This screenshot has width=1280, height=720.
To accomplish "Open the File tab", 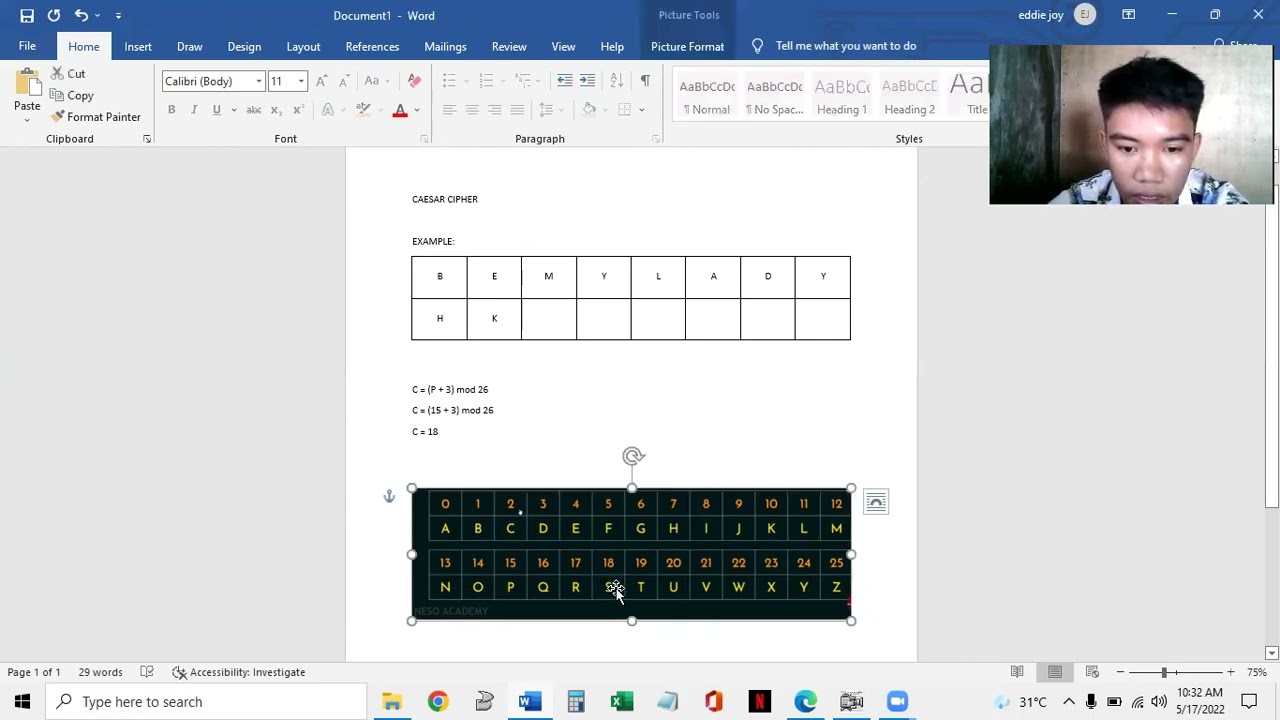I will click(27, 46).
